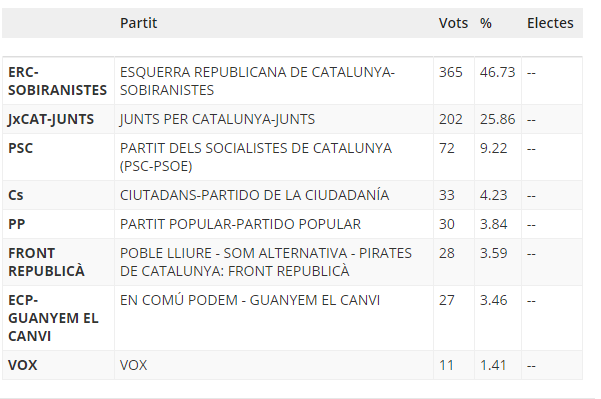This screenshot has width=601, height=399.
Task: Click the Vots column header
Action: tap(453, 23)
